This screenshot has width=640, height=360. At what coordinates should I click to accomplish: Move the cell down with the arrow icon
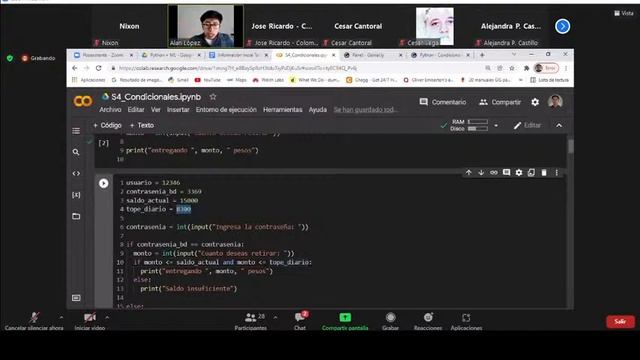[x=481, y=173]
